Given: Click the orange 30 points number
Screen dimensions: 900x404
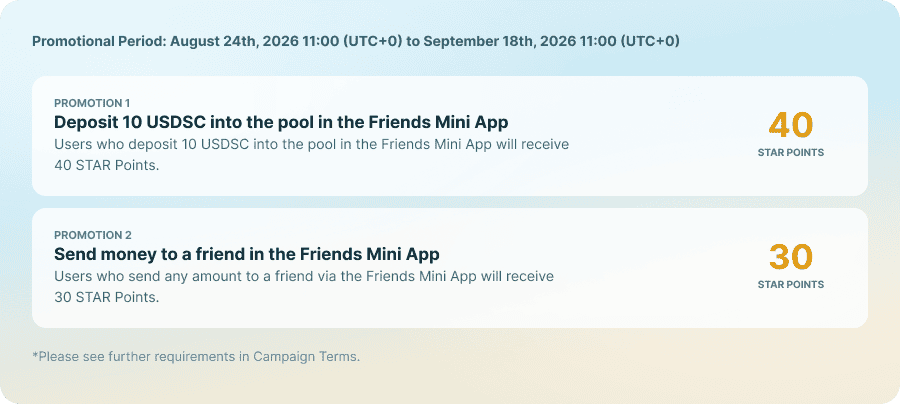Looking at the screenshot, I should (x=791, y=258).
